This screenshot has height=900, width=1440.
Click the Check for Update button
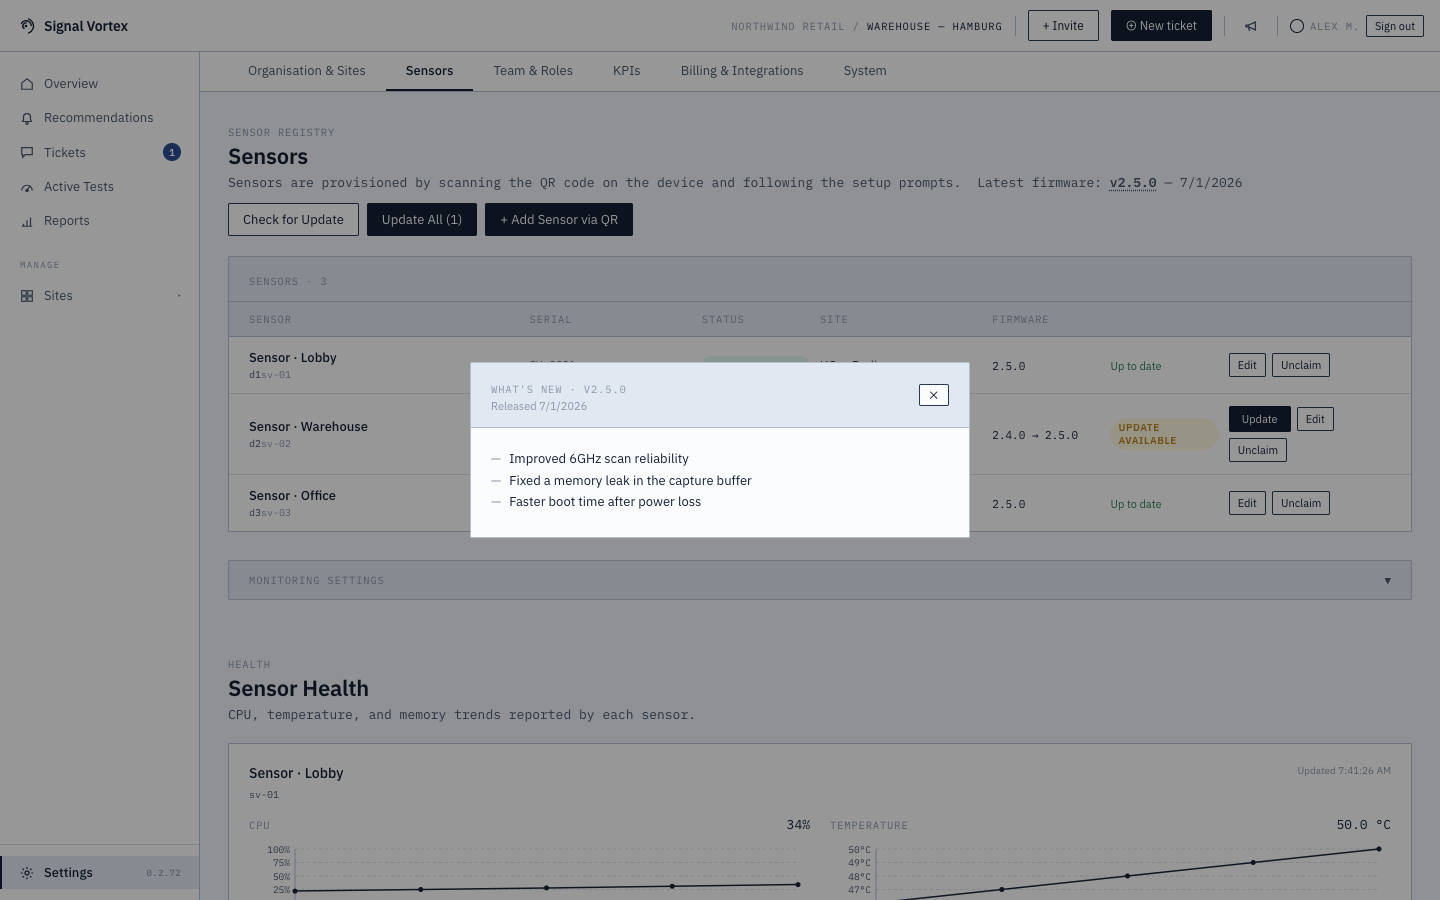click(293, 220)
